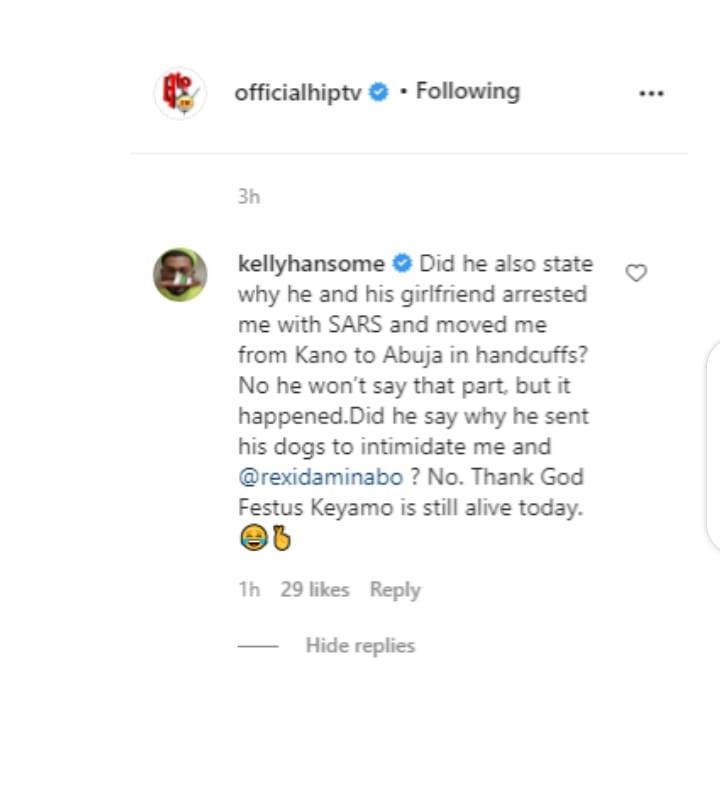This screenshot has width=720, height=806.
Task: Click the officialhiptv verified badge
Action: (x=380, y=93)
